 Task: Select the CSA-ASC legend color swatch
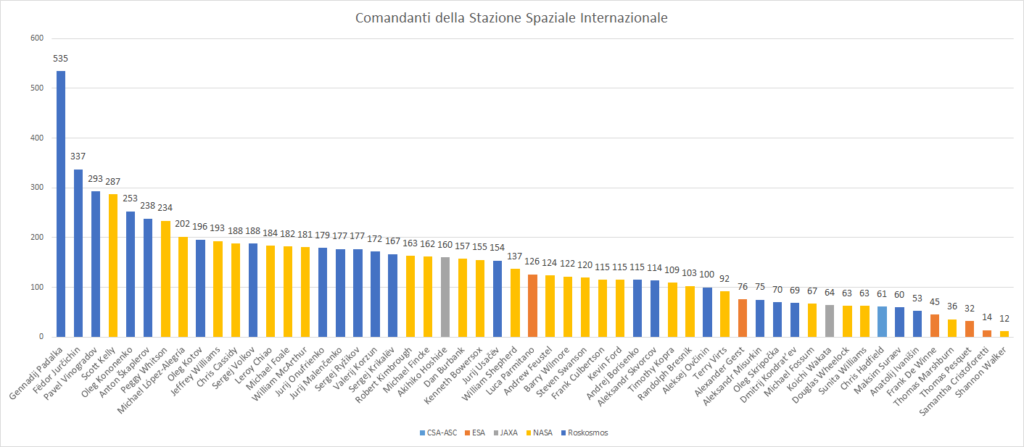click(421, 432)
